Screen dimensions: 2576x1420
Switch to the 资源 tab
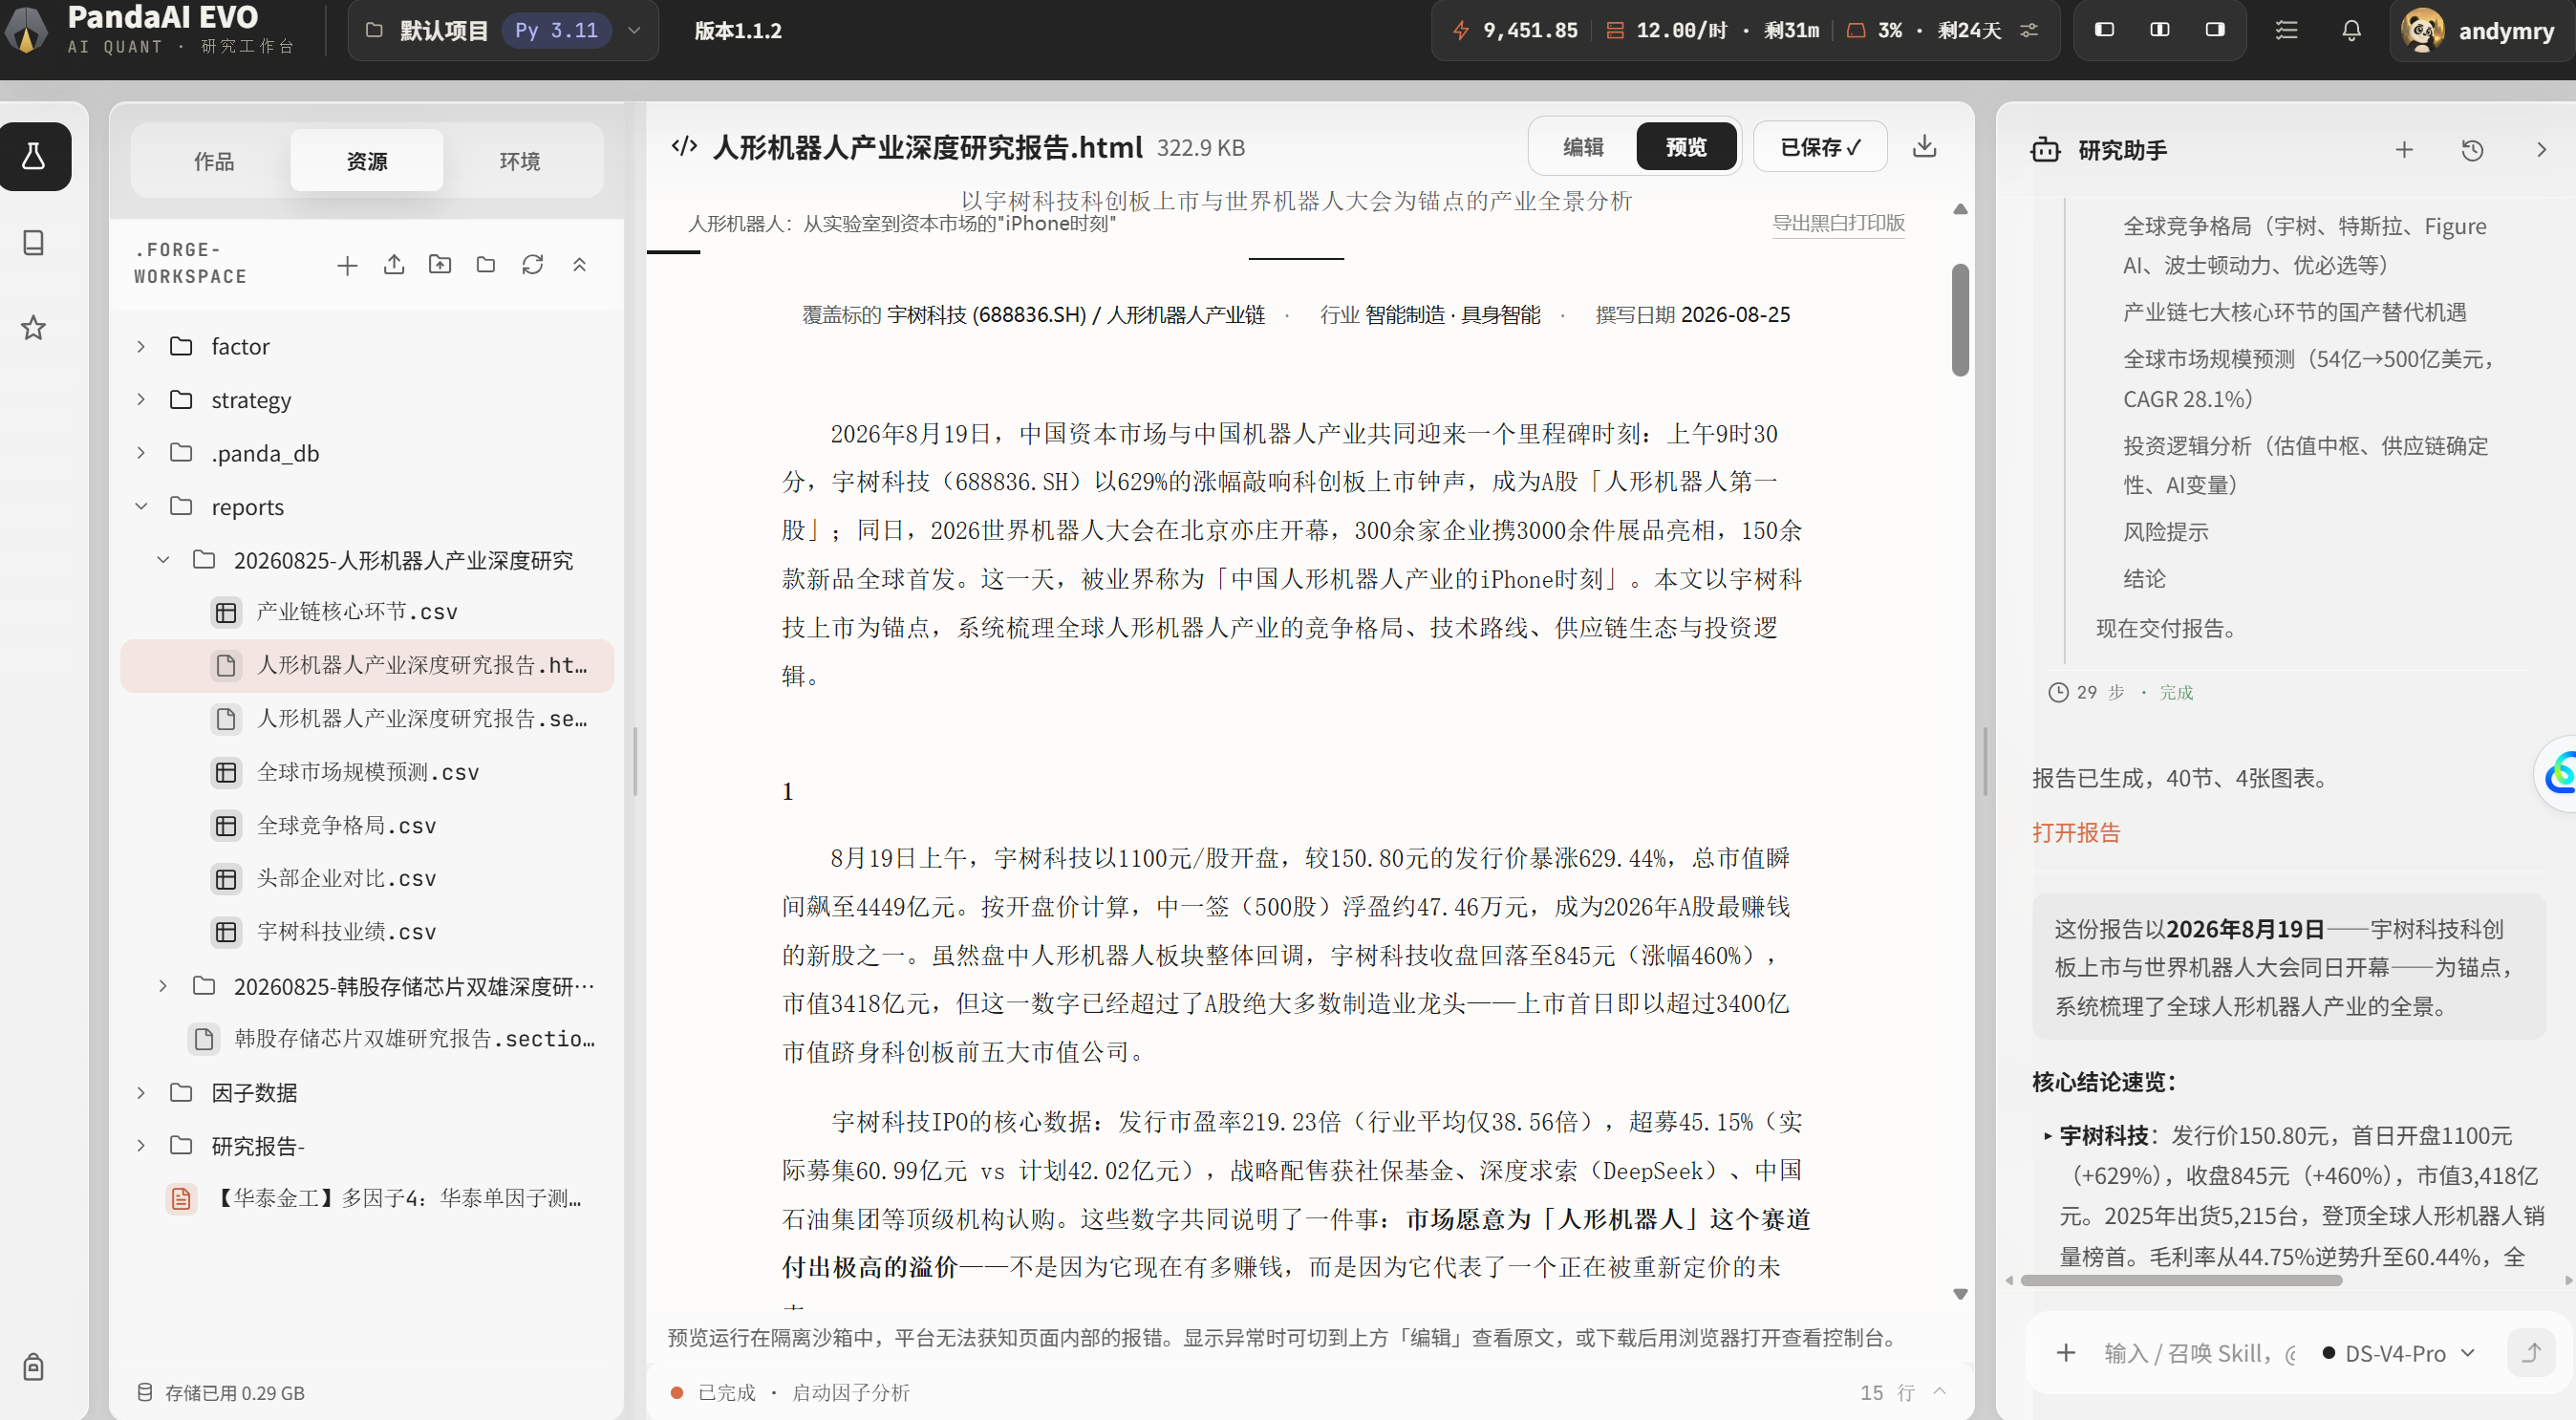pos(366,160)
